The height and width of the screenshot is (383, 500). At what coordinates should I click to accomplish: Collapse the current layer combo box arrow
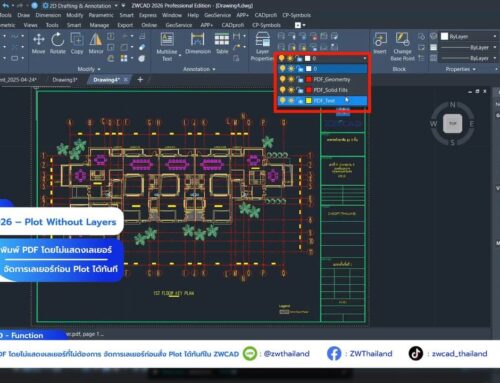365,58
